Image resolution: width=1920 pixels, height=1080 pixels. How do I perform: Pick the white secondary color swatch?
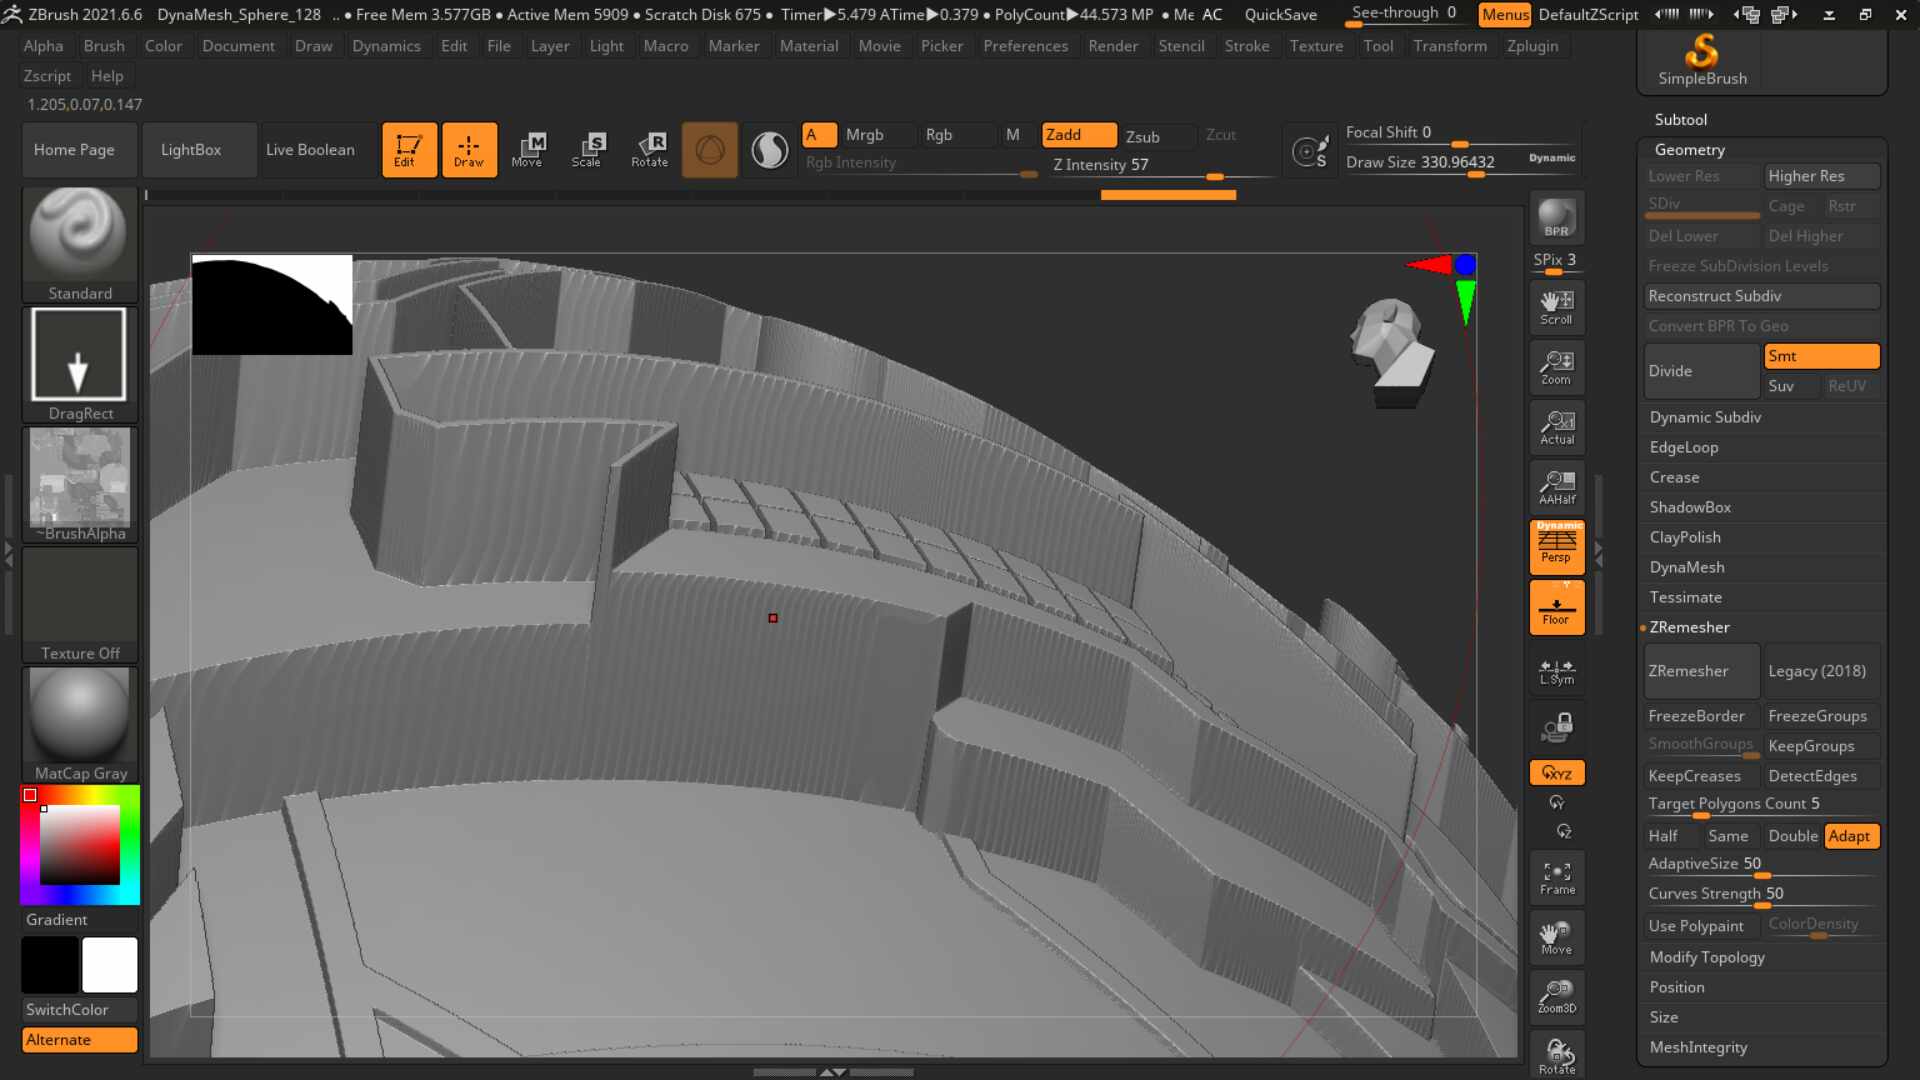(110, 965)
